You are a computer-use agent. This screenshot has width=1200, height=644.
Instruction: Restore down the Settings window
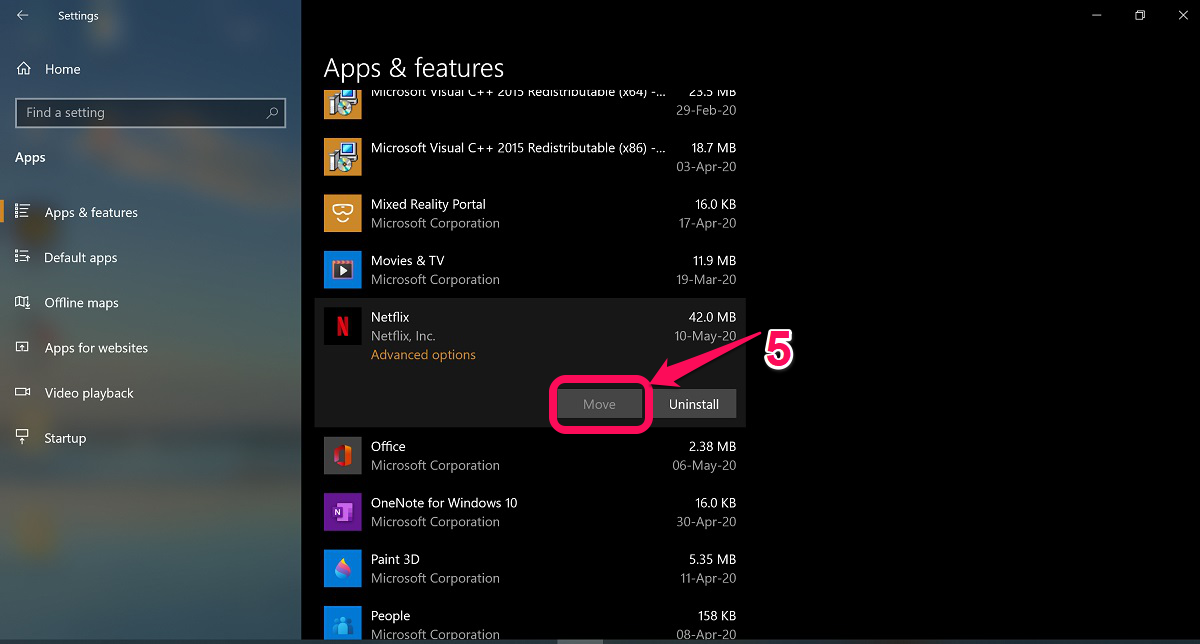click(x=1140, y=15)
